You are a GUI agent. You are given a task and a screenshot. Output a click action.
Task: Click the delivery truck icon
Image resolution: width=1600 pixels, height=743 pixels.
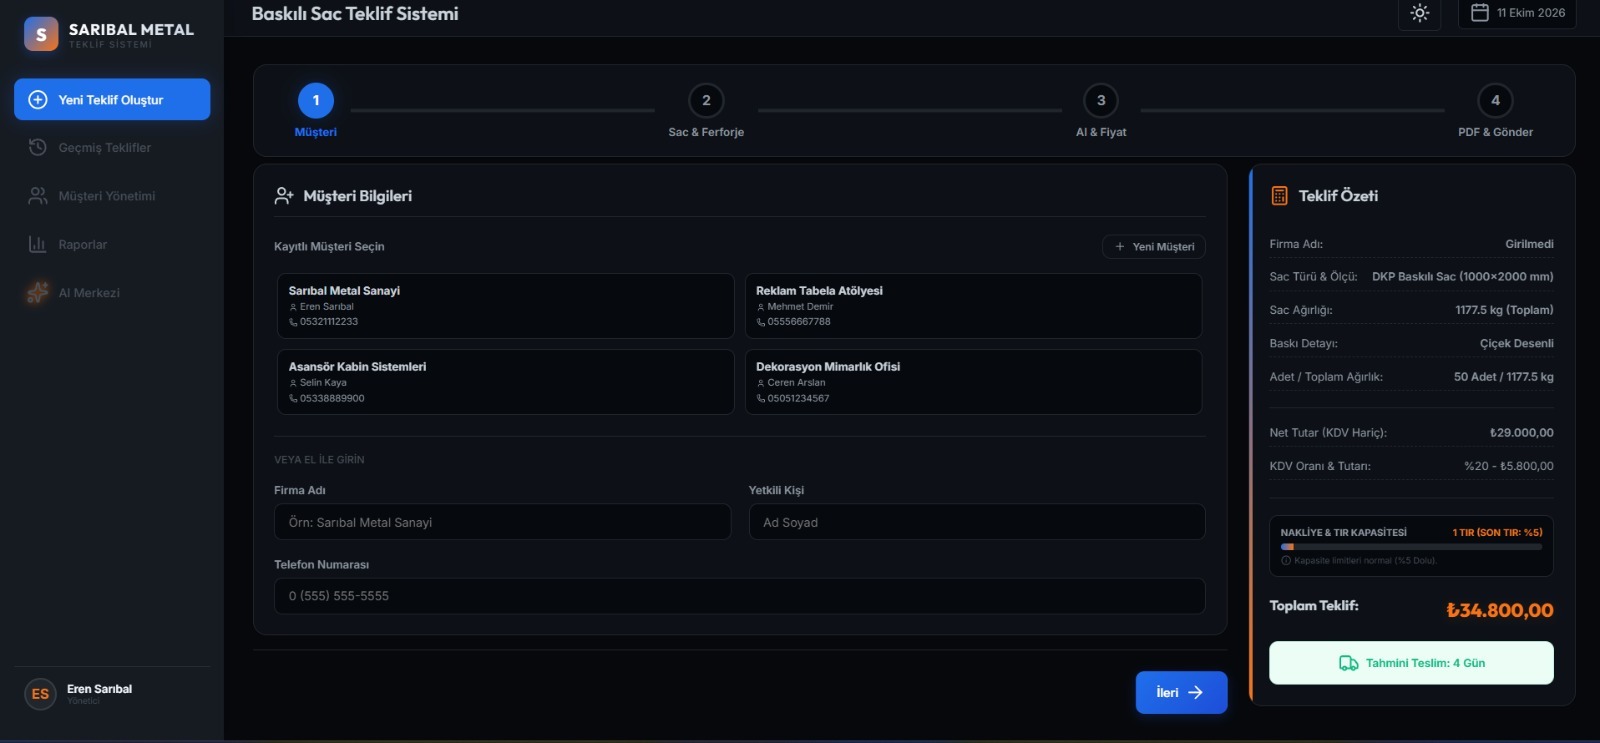tap(1348, 663)
